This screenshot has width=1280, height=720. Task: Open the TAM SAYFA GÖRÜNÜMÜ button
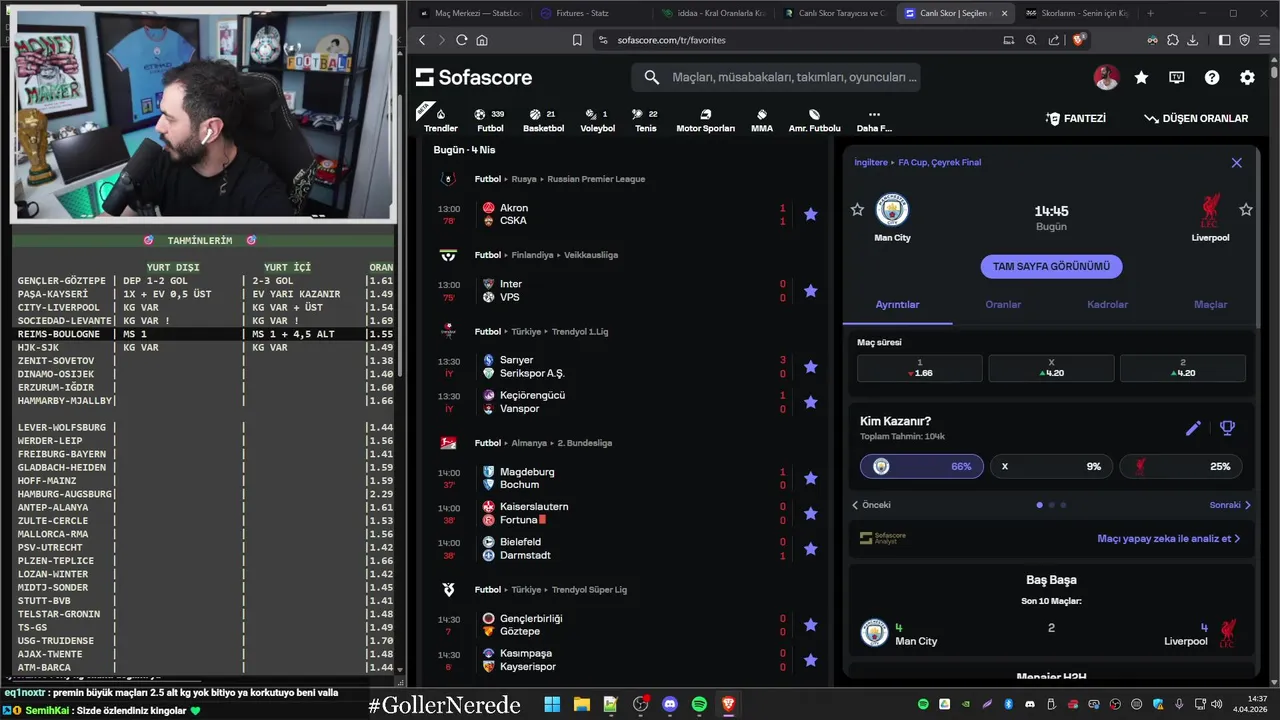coord(1051,266)
